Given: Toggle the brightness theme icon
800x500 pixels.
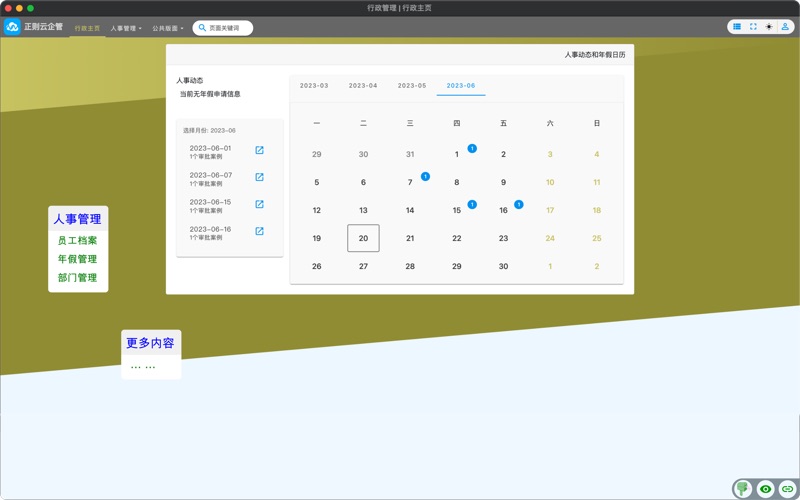Looking at the screenshot, I should (x=769, y=27).
